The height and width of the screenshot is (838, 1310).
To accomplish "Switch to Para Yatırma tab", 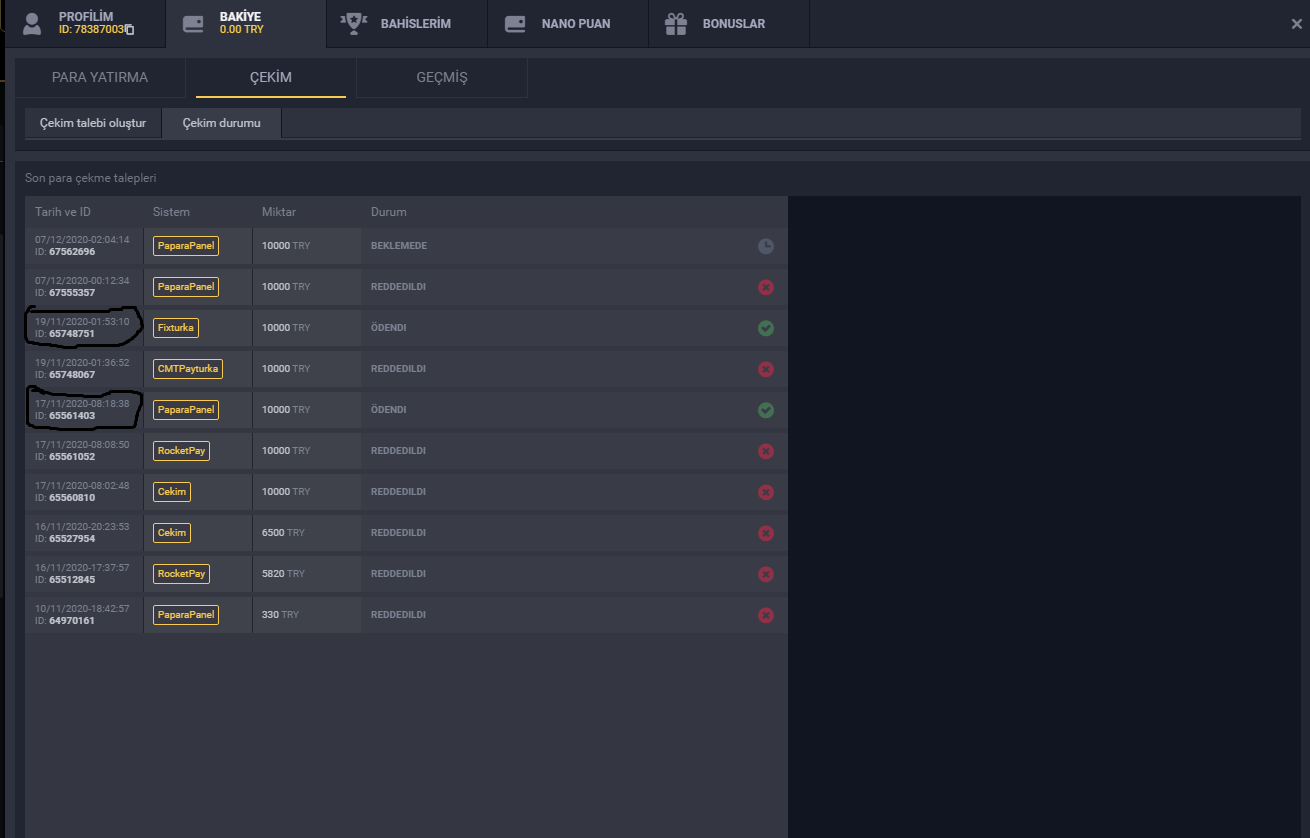I will pyautogui.click(x=100, y=77).
